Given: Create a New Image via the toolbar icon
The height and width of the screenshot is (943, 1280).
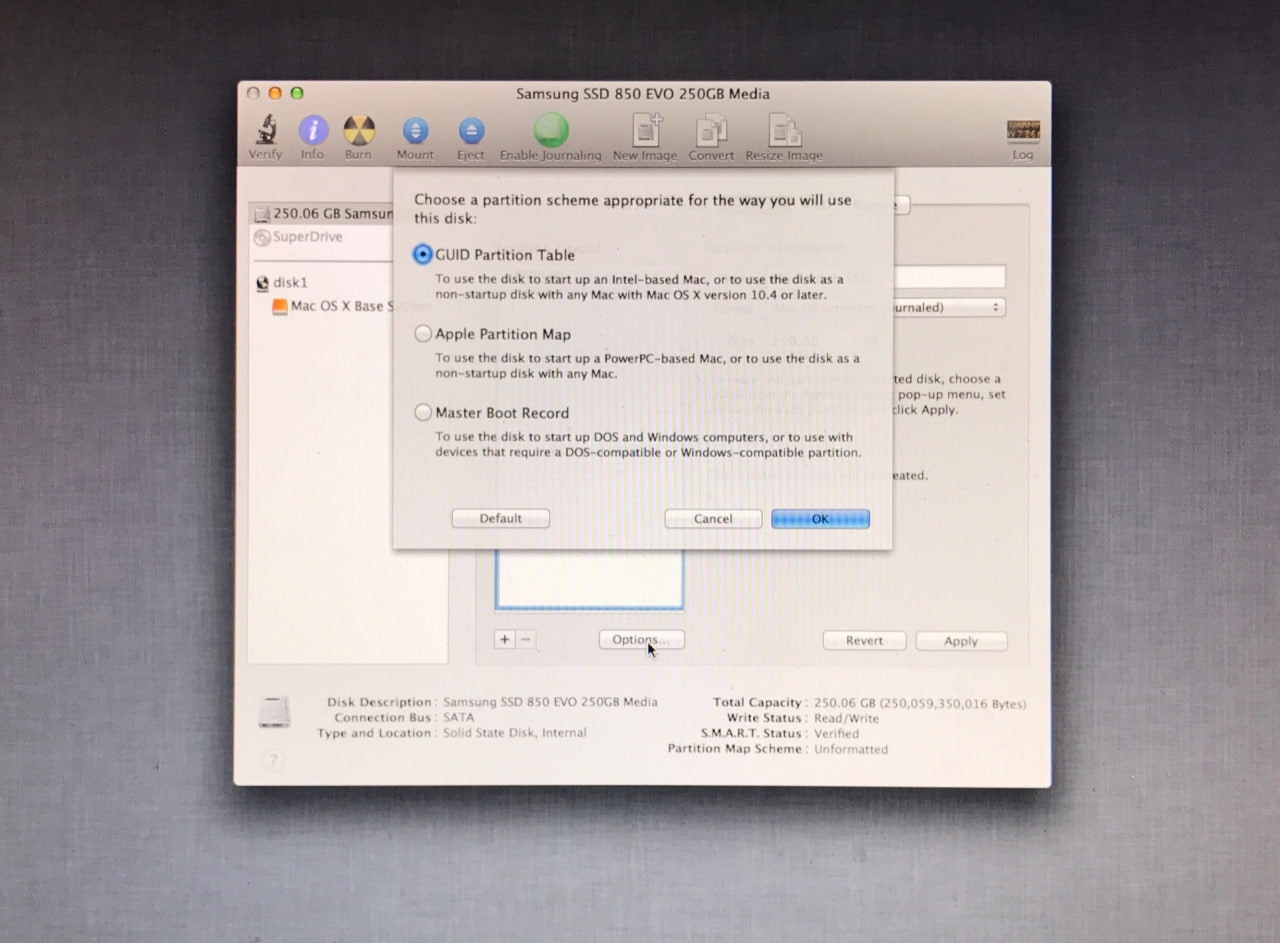Looking at the screenshot, I should (644, 131).
